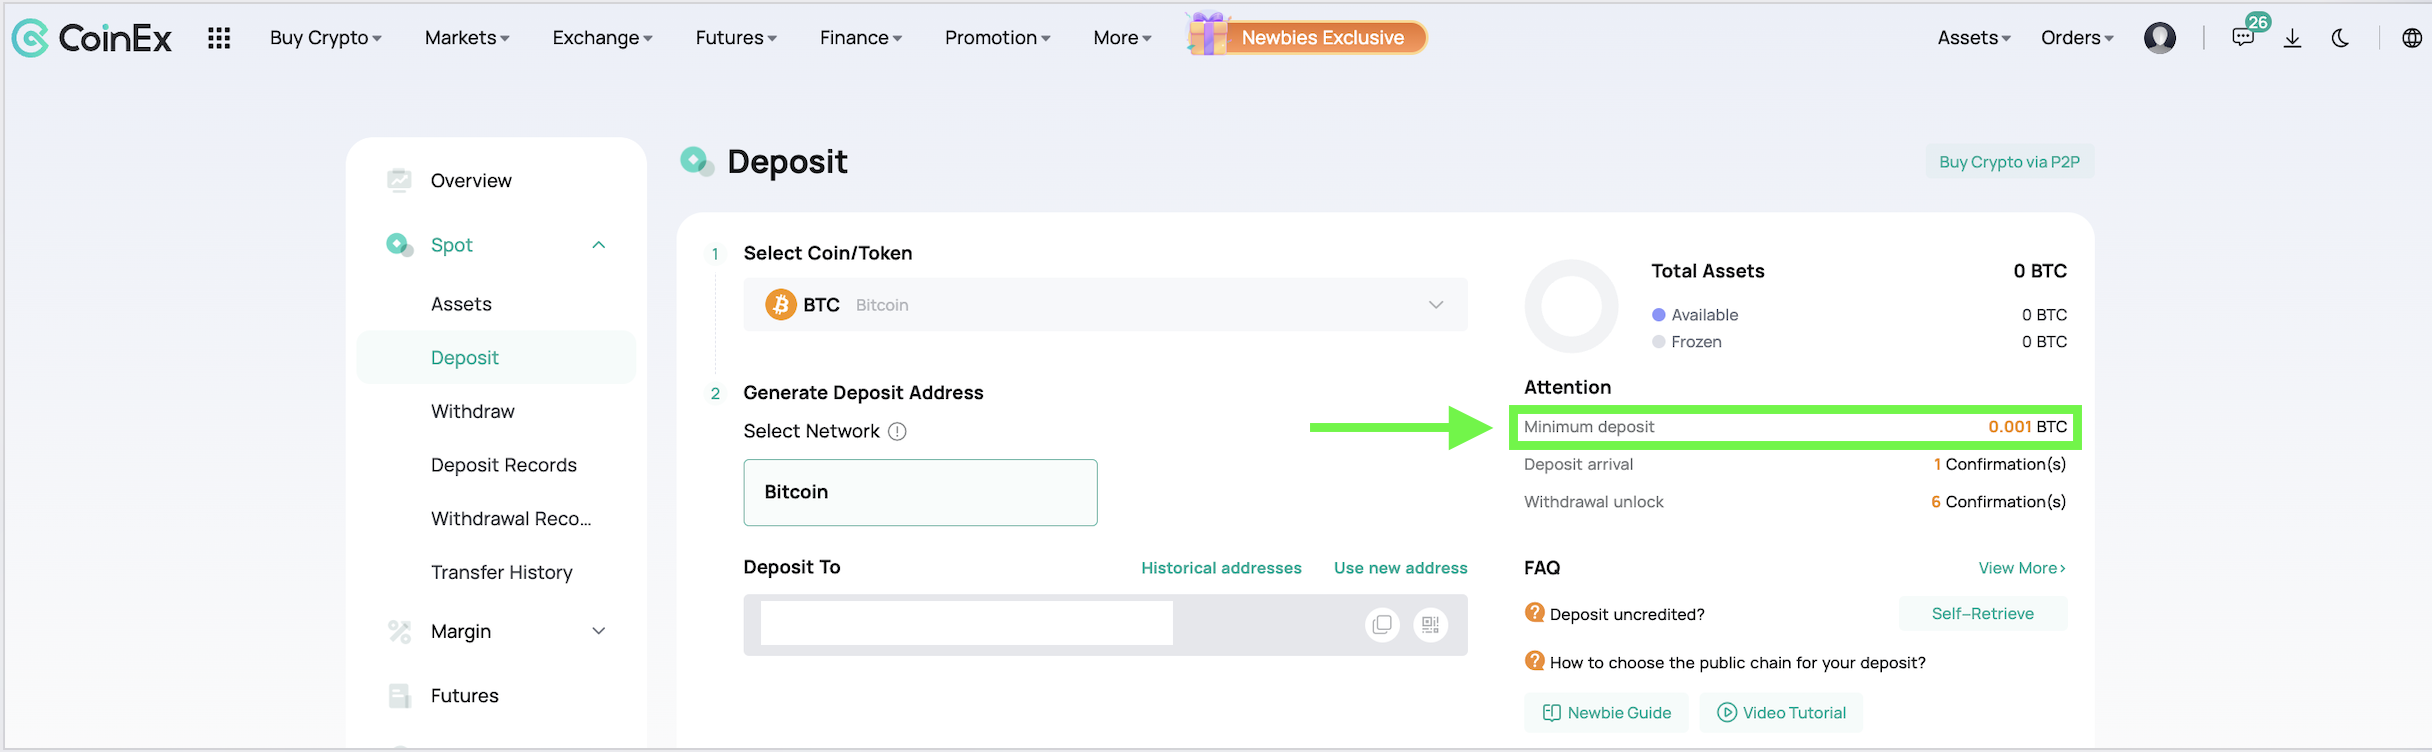
Task: Click the Self-Retrieve button
Action: pyautogui.click(x=1983, y=614)
